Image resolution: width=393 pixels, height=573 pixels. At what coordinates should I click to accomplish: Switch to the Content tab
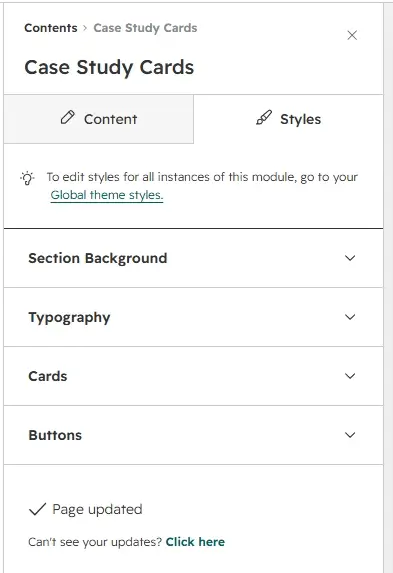99,119
